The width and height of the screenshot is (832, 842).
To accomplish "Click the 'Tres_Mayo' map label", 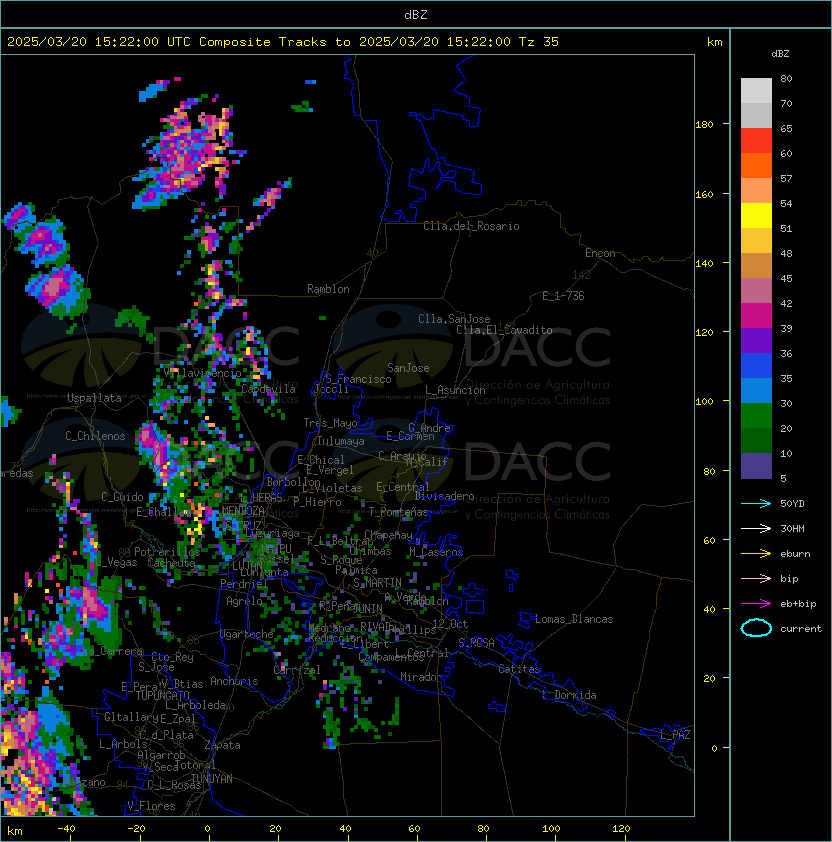I will [x=330, y=423].
